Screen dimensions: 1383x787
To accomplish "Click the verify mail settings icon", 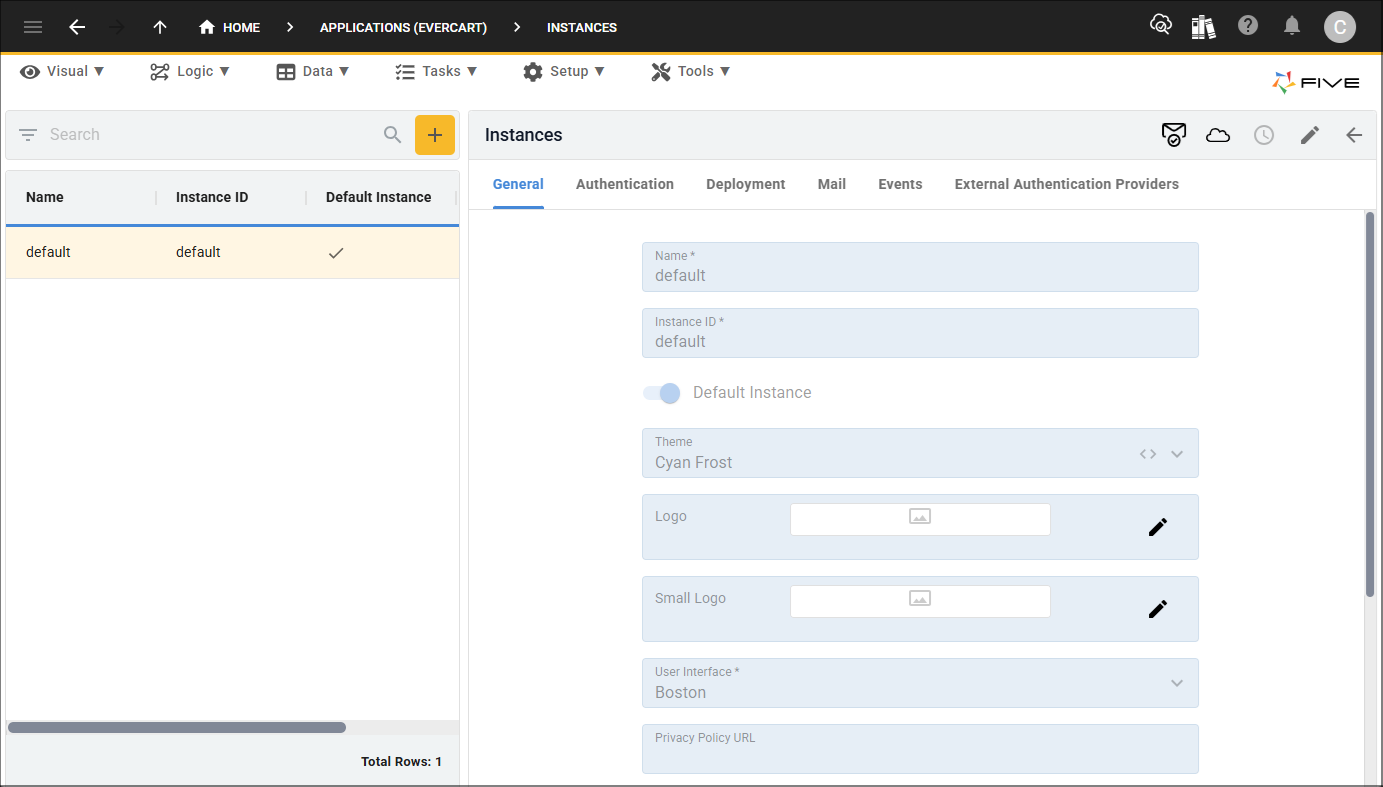I will (1173, 134).
